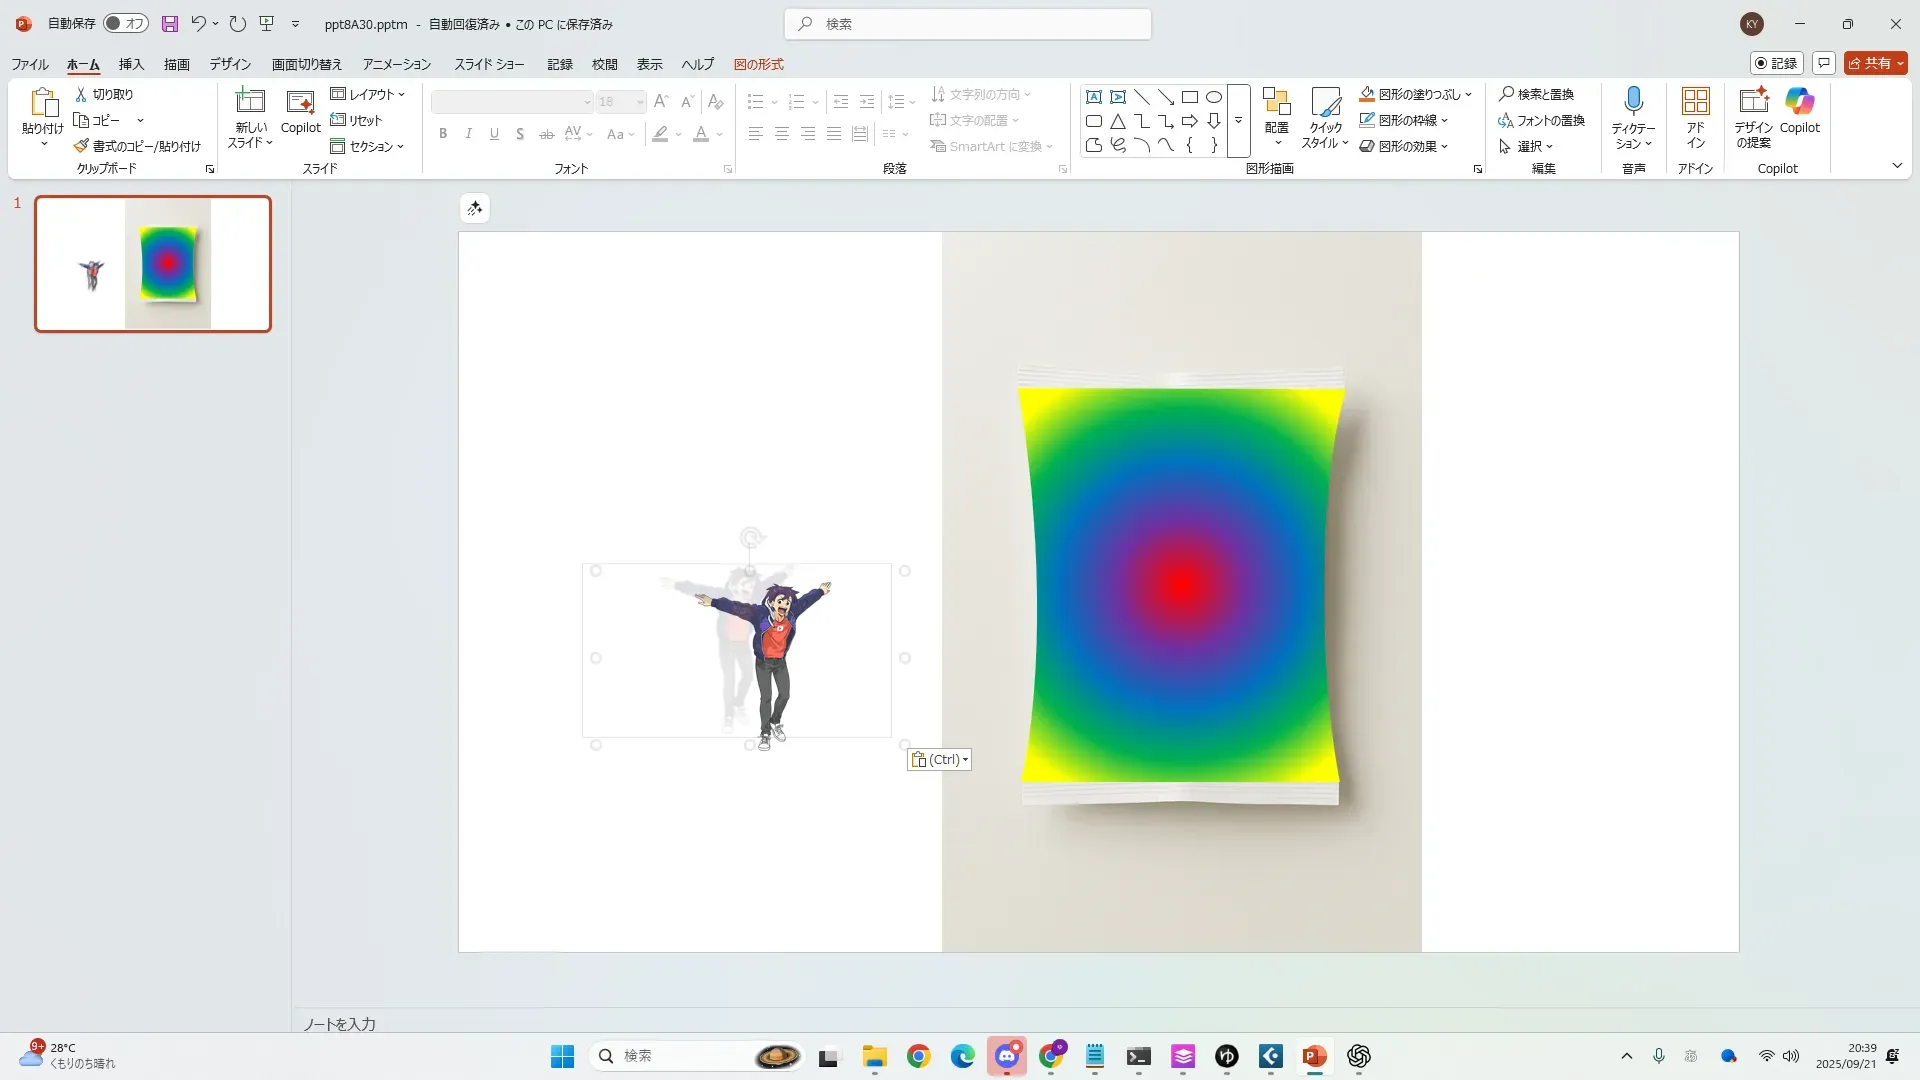Open the font color picker
The image size is (1920, 1080).
click(719, 135)
